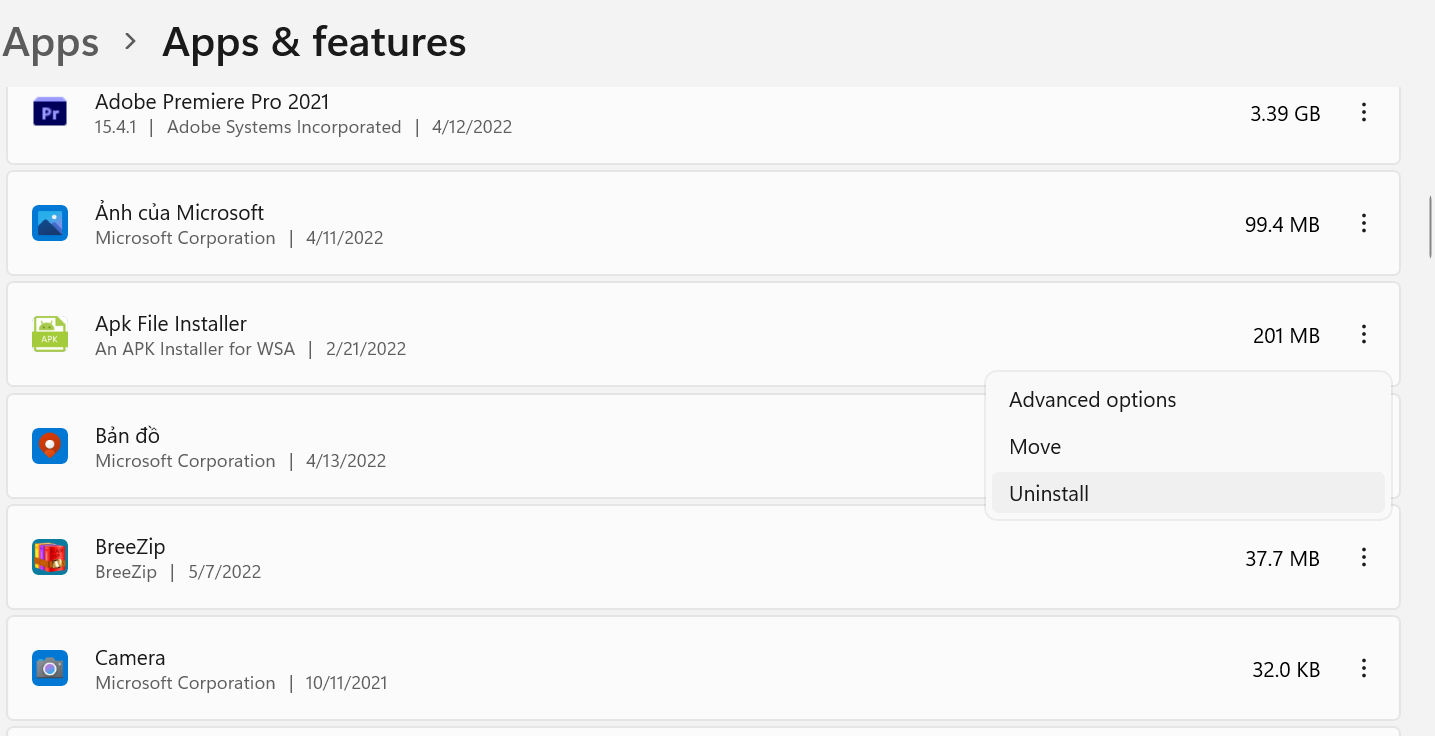This screenshot has height=736, width=1435.
Task: Click the Bản đồ maps icon
Action: pos(50,446)
